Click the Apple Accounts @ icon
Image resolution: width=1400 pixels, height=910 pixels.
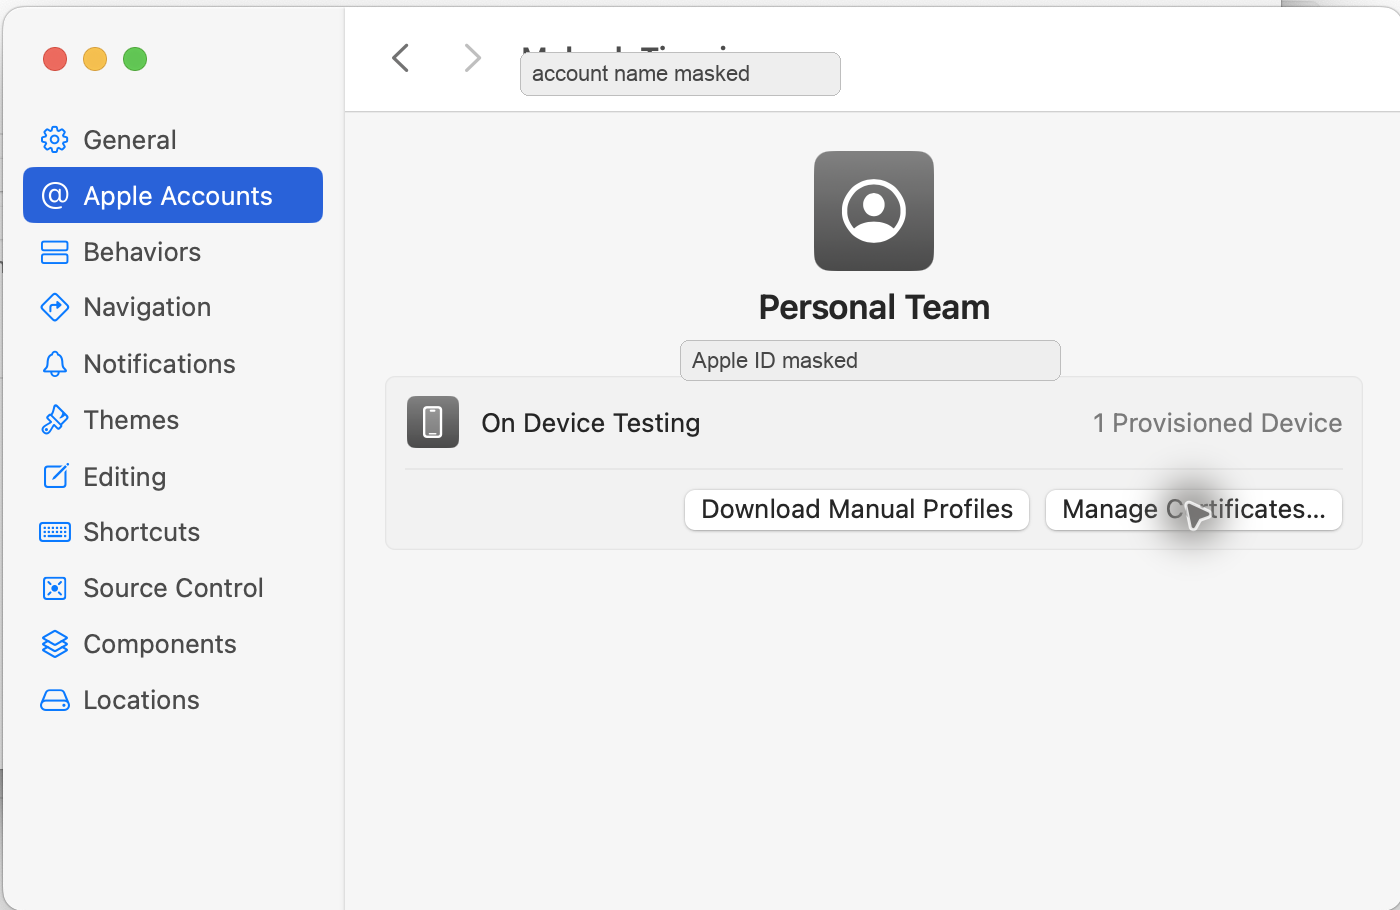click(55, 196)
